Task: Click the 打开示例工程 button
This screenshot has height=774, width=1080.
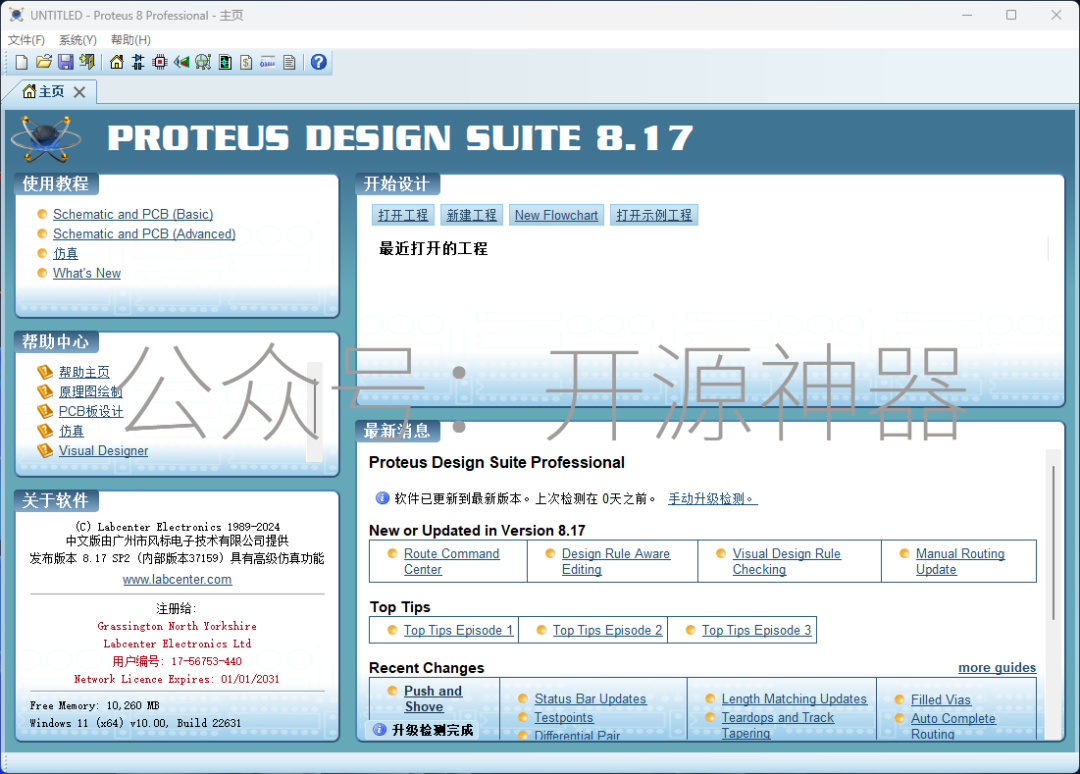Action: coord(654,216)
